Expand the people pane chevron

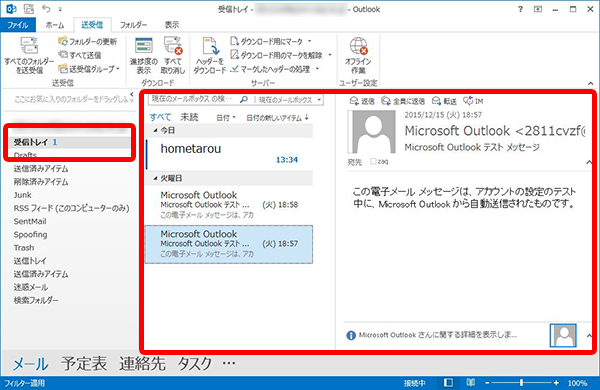click(x=589, y=335)
